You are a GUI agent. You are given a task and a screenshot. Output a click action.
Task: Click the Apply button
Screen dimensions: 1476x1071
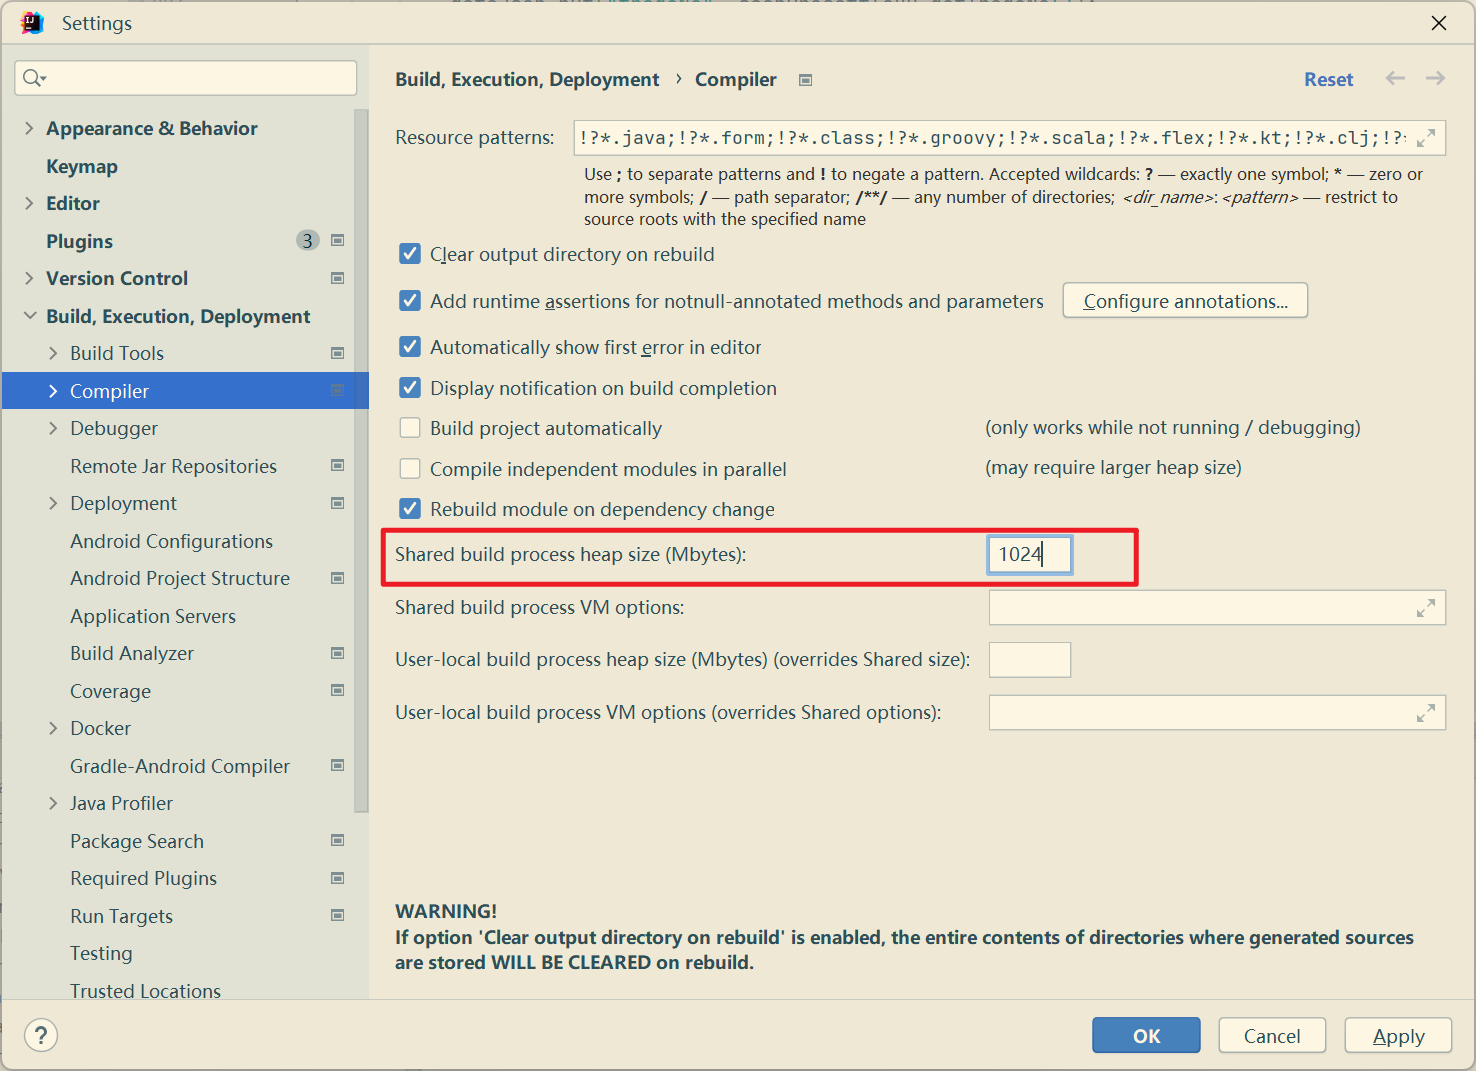pos(1398,1036)
